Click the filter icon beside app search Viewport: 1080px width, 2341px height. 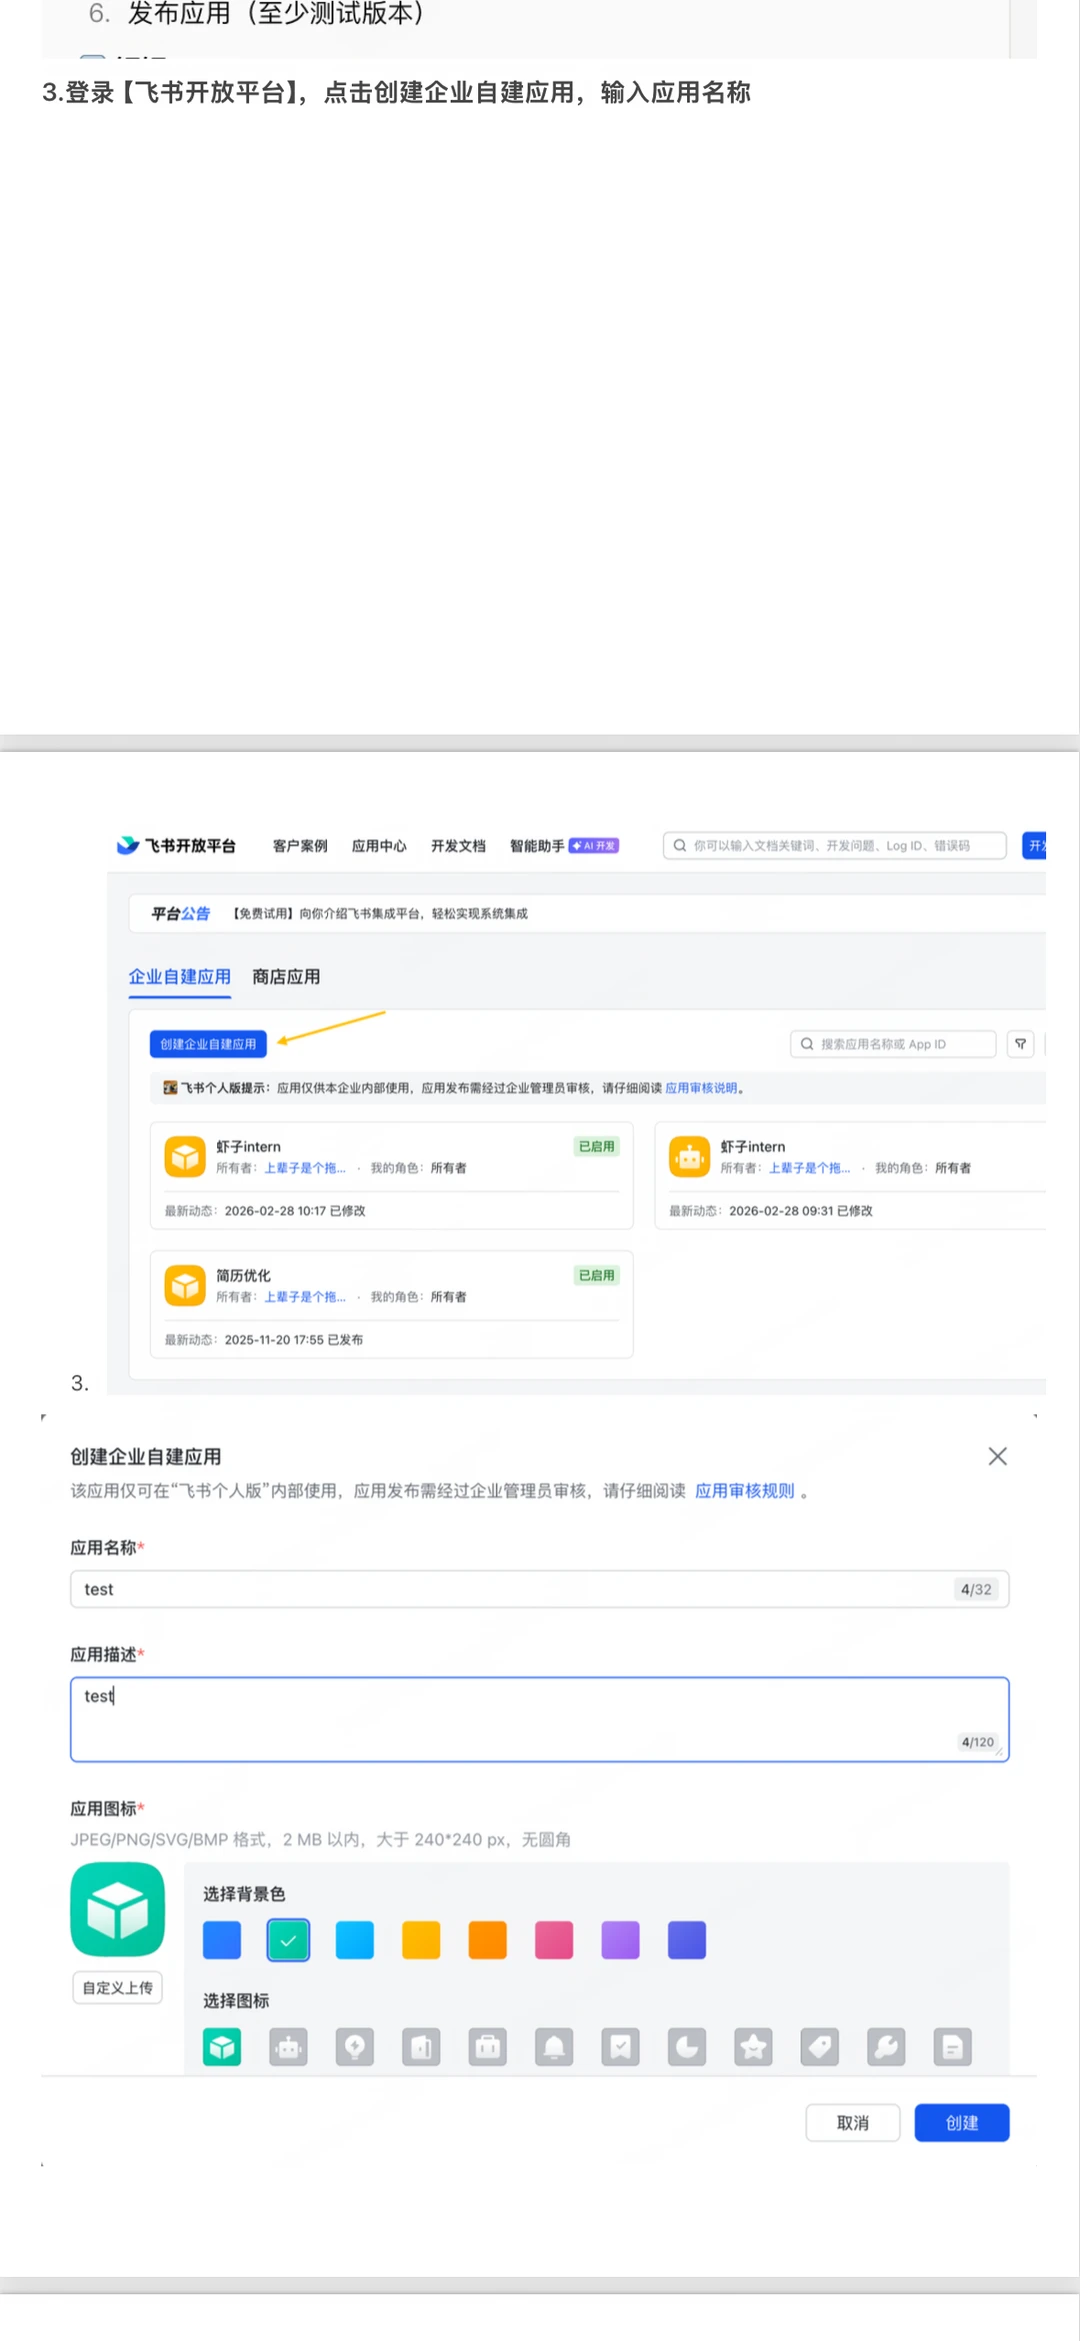pyautogui.click(x=1021, y=1044)
